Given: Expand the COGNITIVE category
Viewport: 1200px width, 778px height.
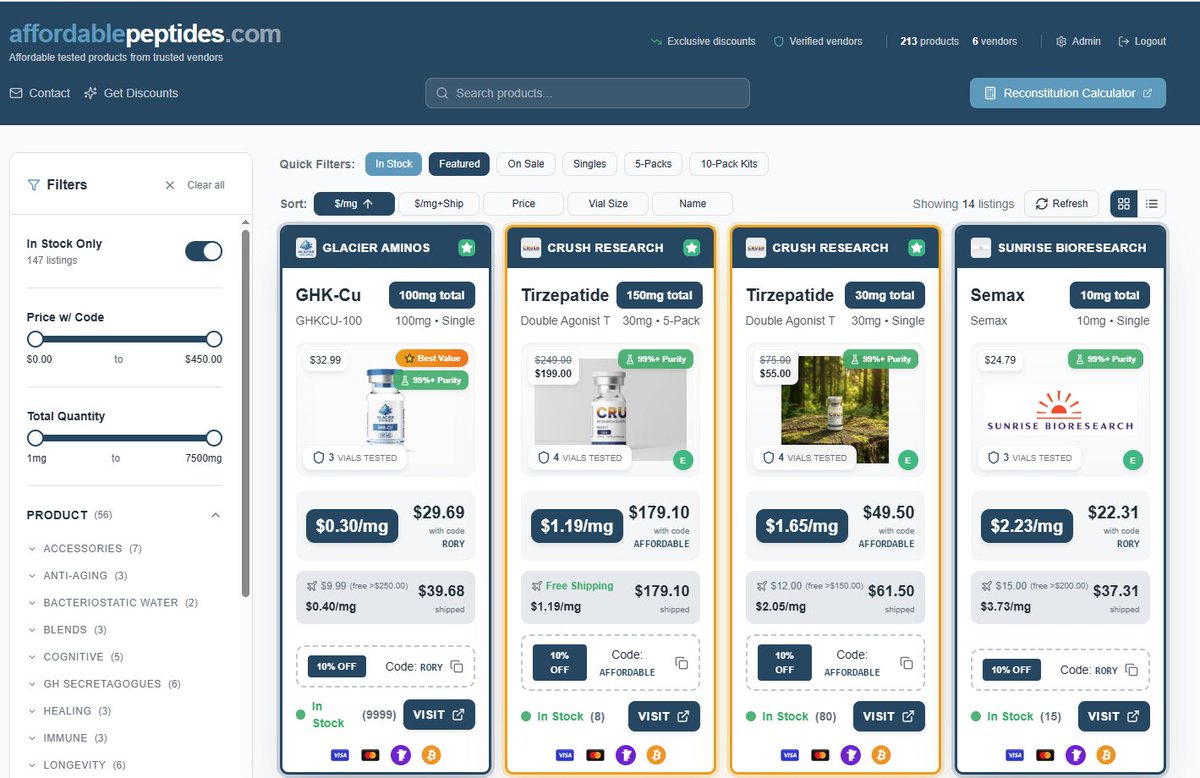Looking at the screenshot, I should [x=76, y=657].
